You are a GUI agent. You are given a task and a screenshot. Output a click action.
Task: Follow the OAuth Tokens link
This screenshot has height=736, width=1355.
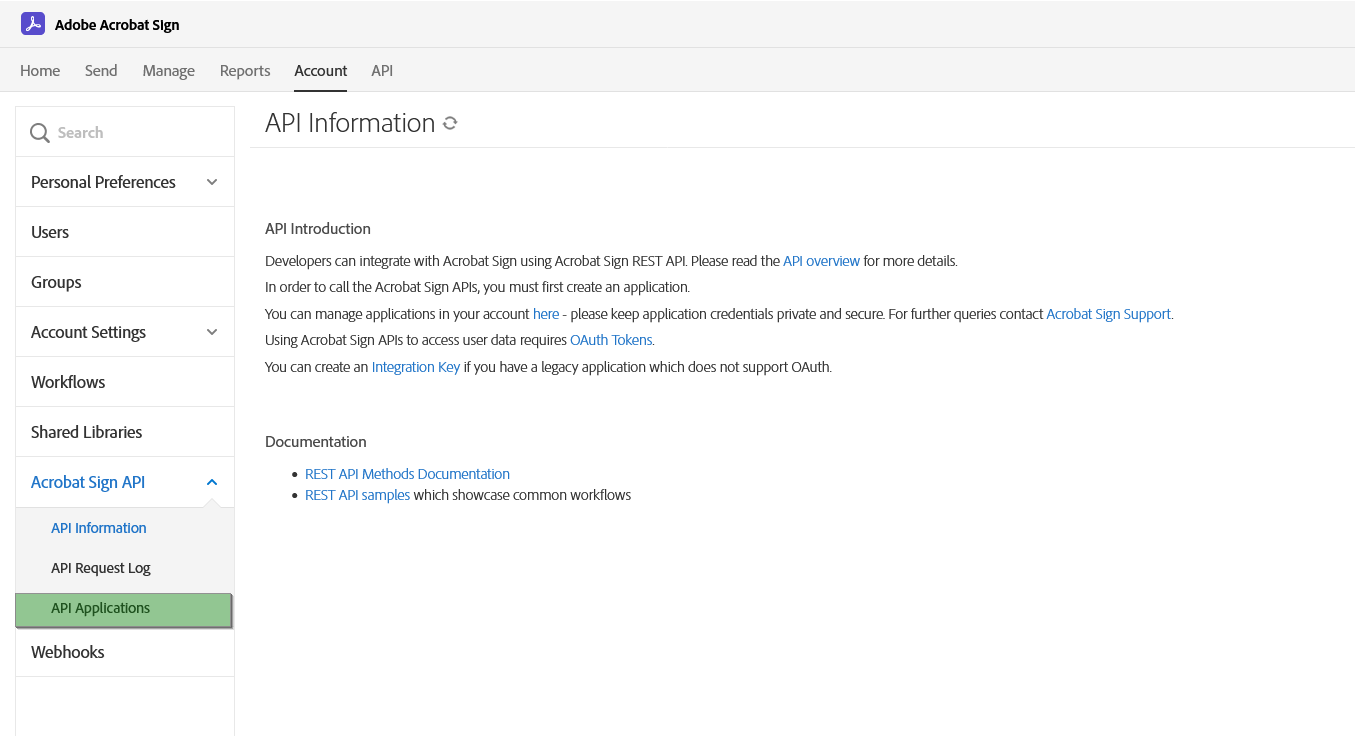[611, 340]
